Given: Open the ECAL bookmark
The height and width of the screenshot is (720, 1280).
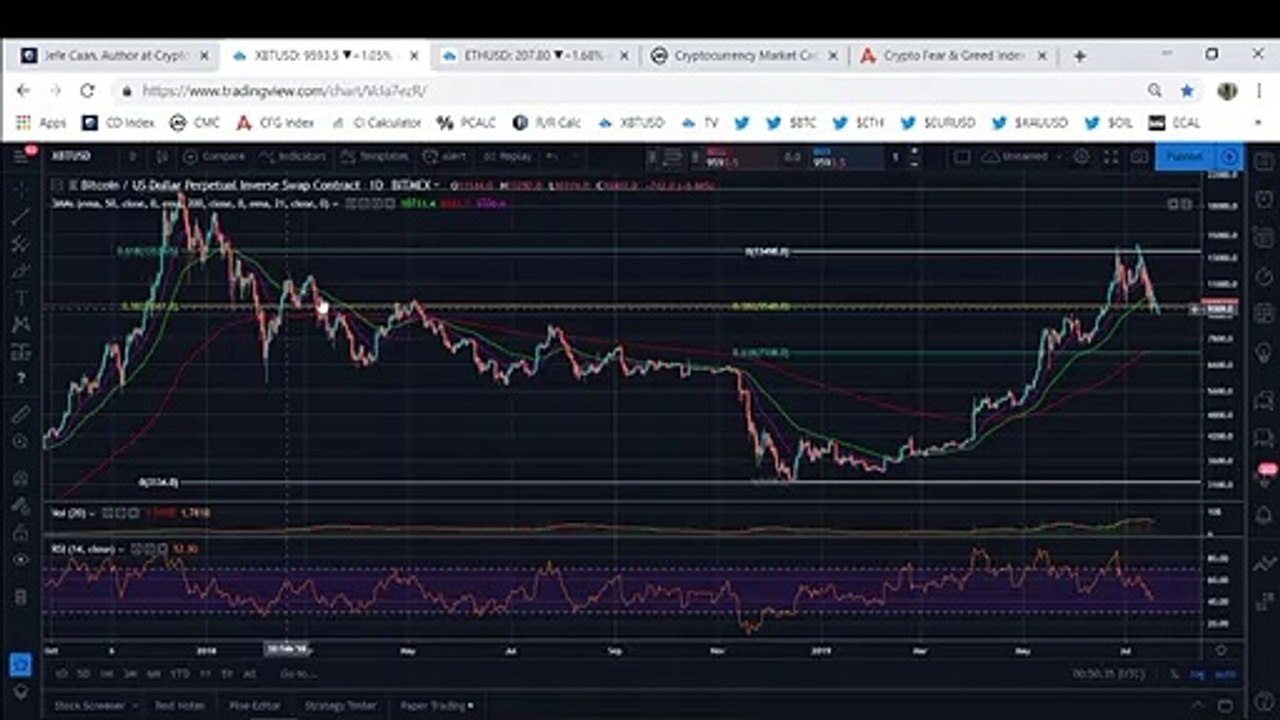Looking at the screenshot, I should click(1173, 123).
